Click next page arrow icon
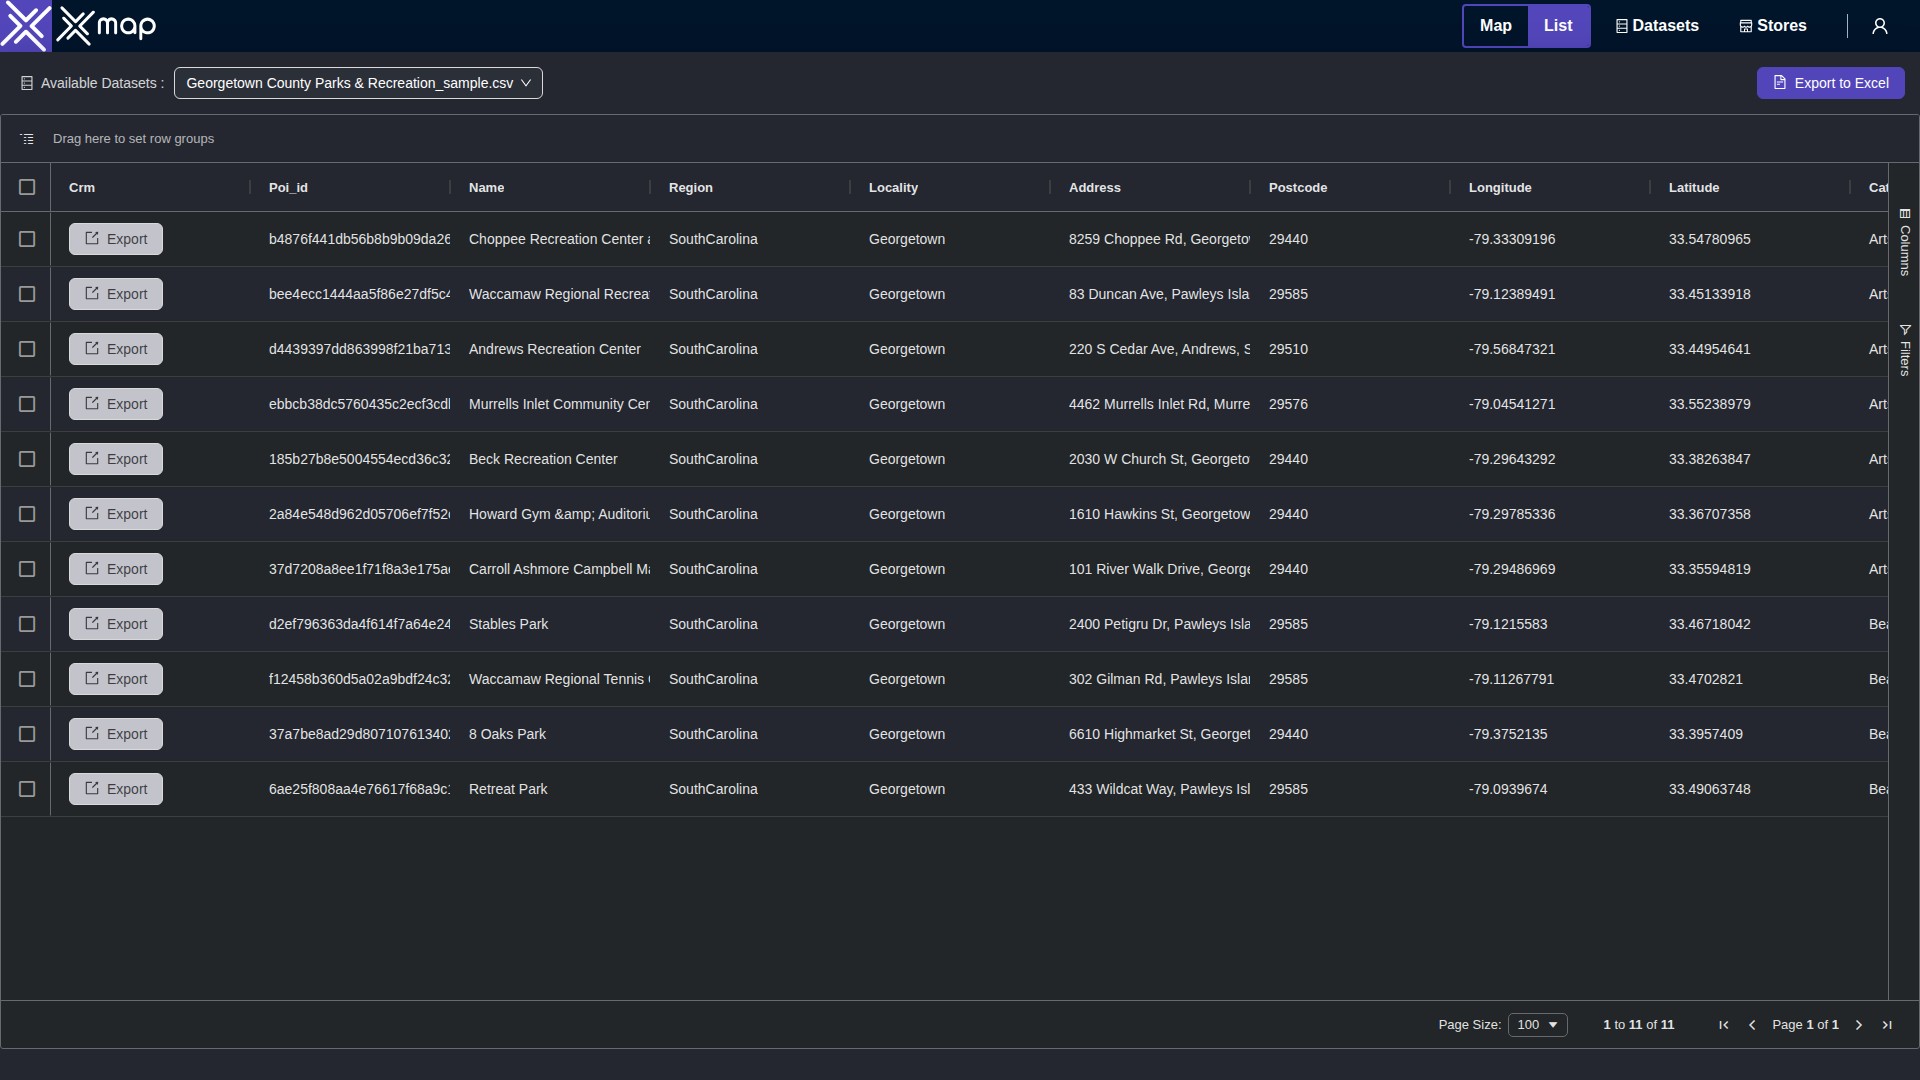This screenshot has width=1920, height=1080. pos(1859,1025)
